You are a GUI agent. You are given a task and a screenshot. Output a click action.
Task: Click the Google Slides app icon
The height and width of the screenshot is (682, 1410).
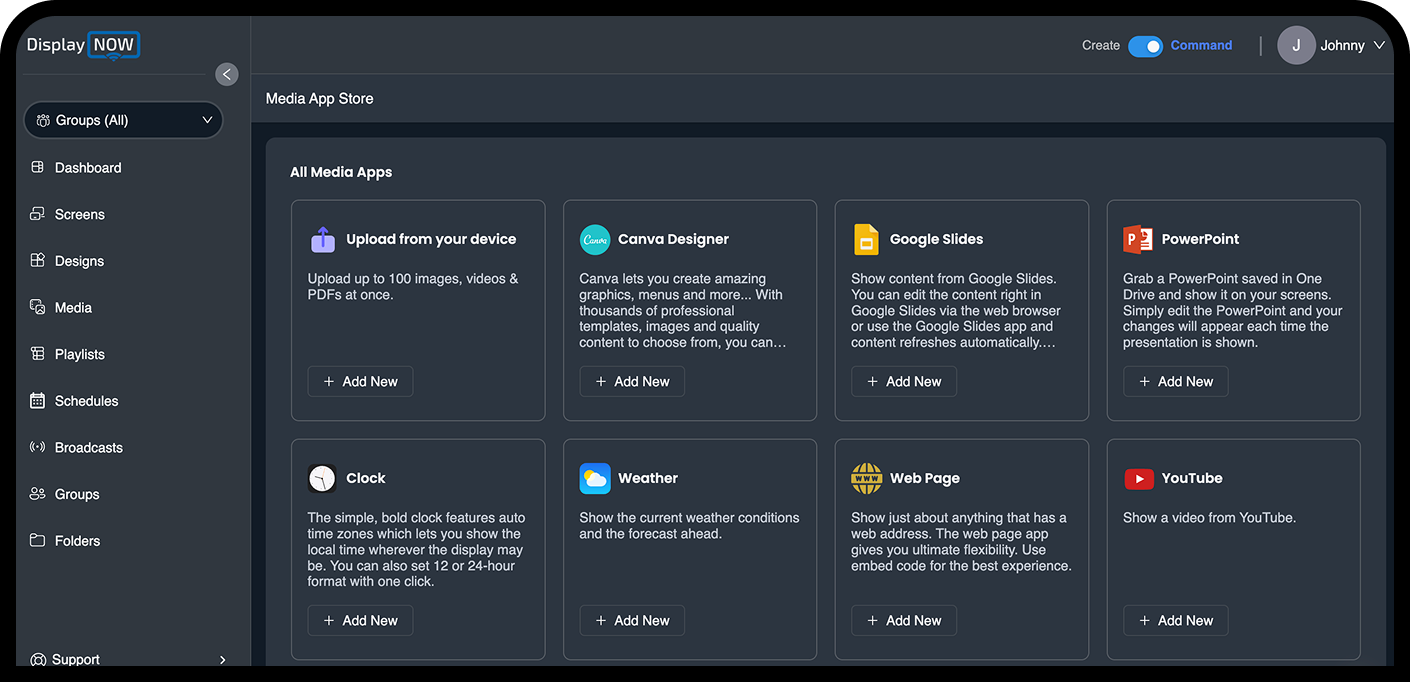(x=866, y=240)
